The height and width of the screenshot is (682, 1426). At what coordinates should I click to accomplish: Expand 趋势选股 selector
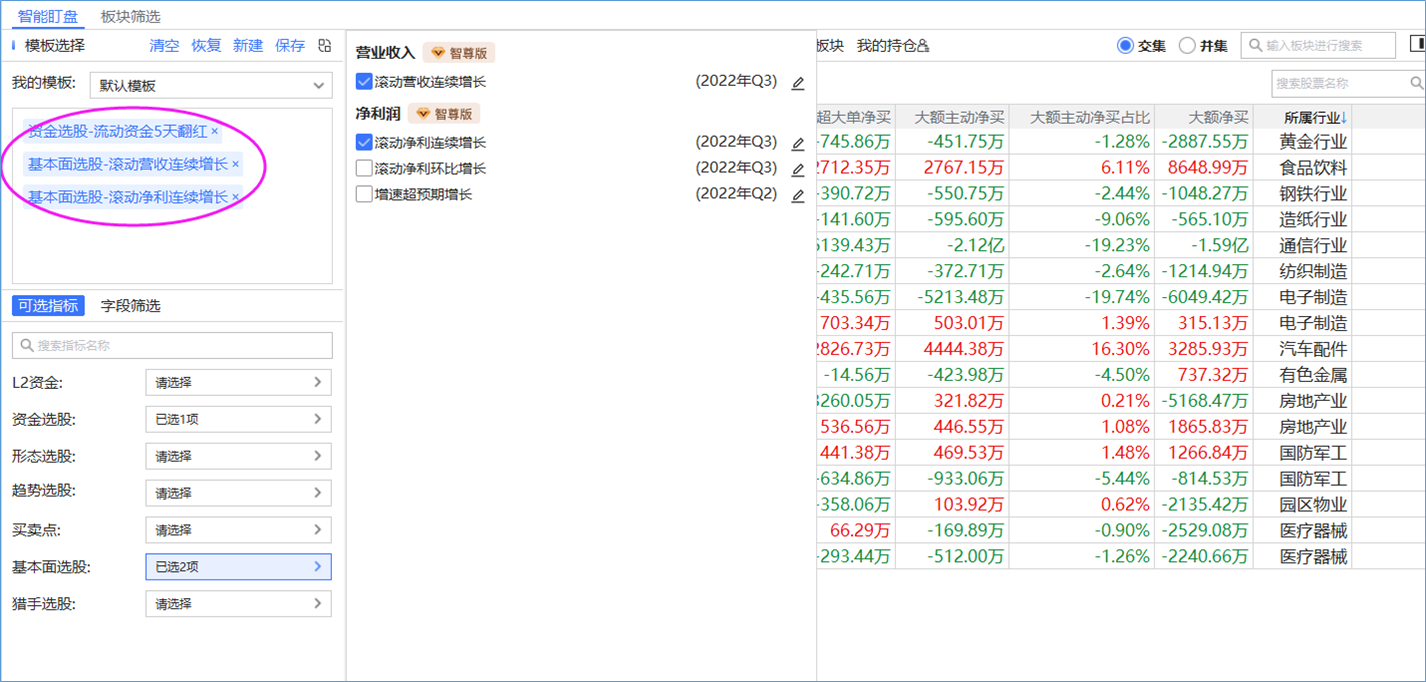pyautogui.click(x=238, y=493)
